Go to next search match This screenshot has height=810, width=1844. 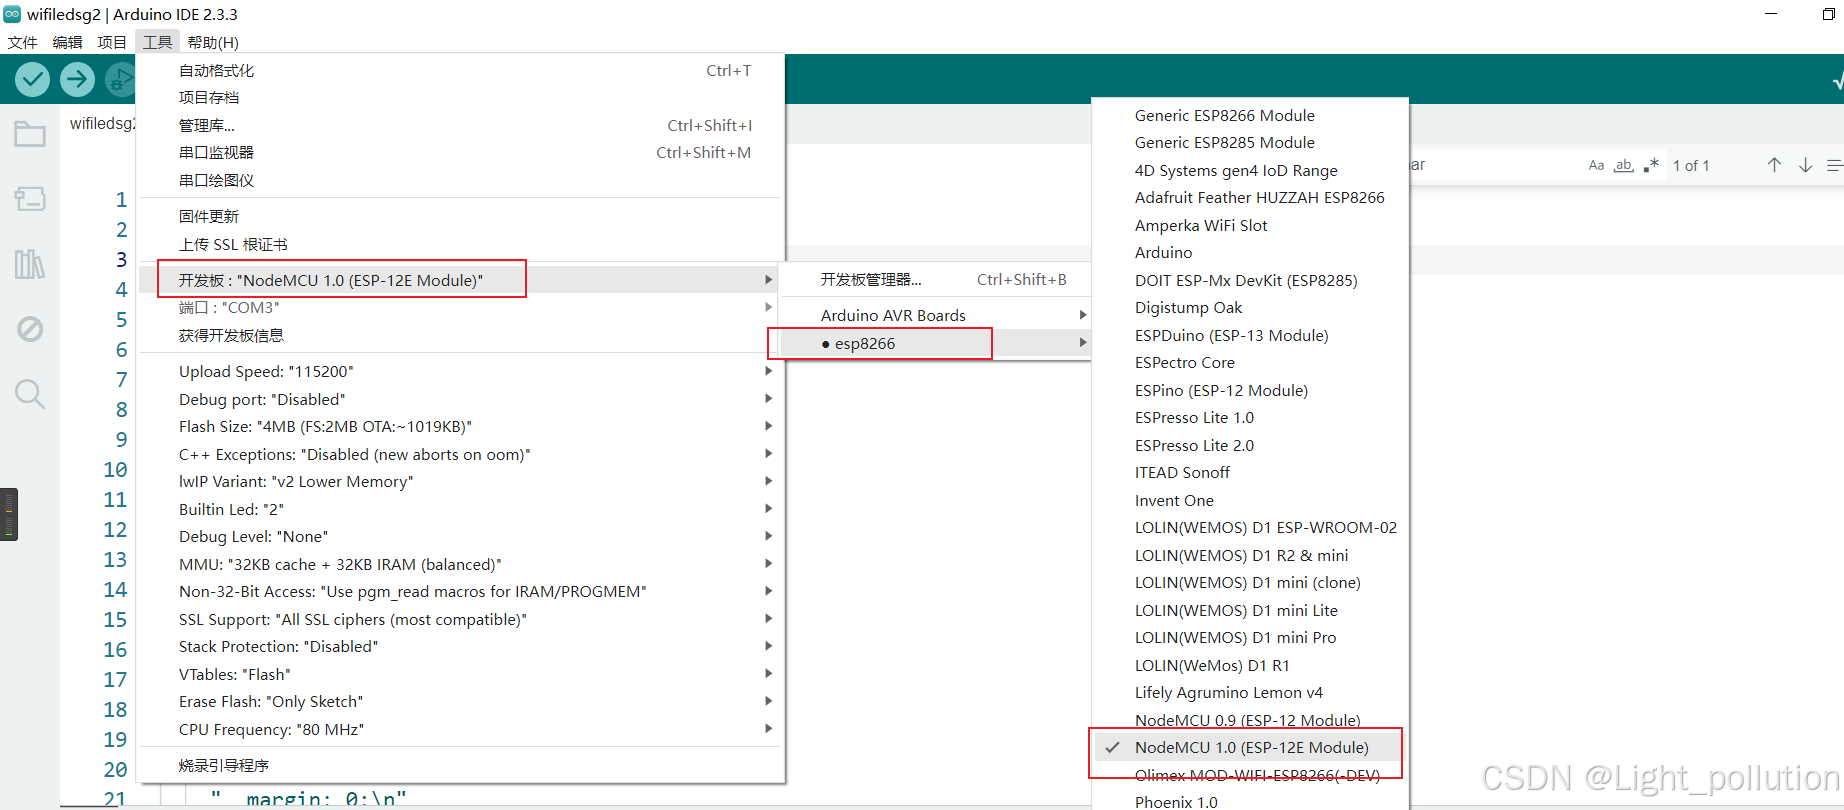1805,165
